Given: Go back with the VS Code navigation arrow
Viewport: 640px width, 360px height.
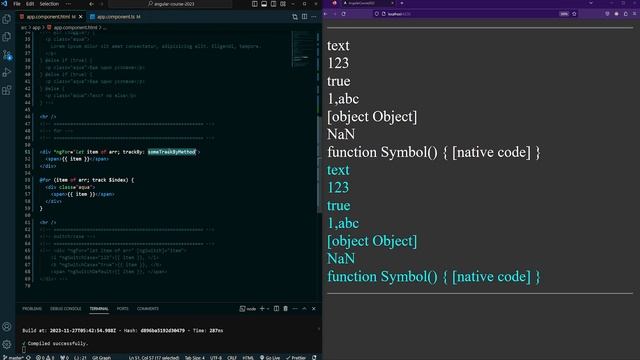Looking at the screenshot, I should coord(91,4).
